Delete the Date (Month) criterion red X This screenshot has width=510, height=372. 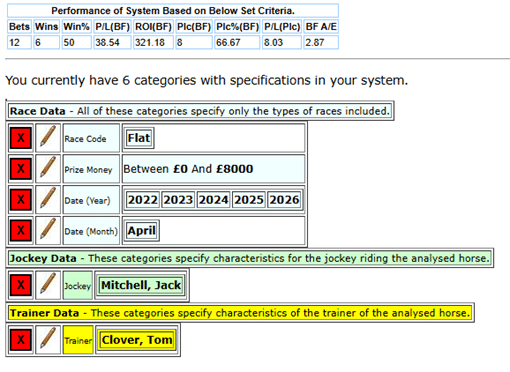click(x=21, y=230)
